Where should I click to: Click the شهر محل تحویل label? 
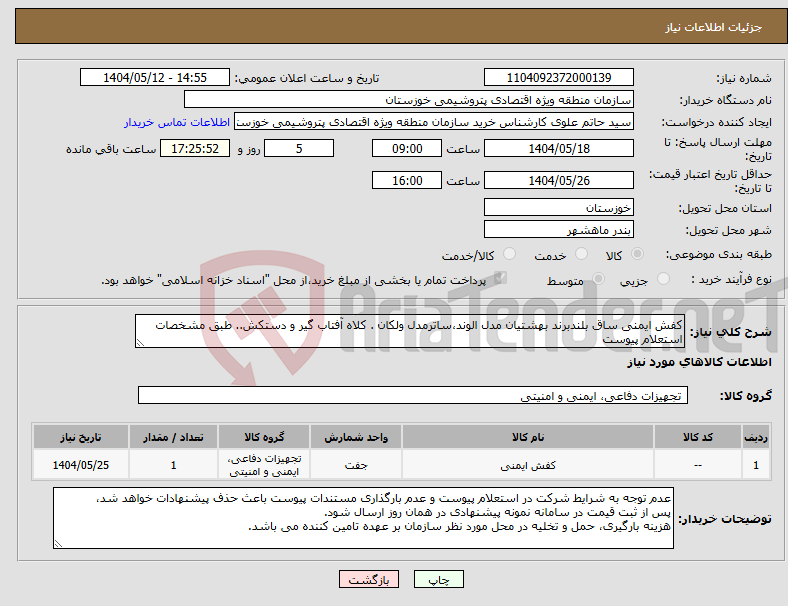pos(729,230)
